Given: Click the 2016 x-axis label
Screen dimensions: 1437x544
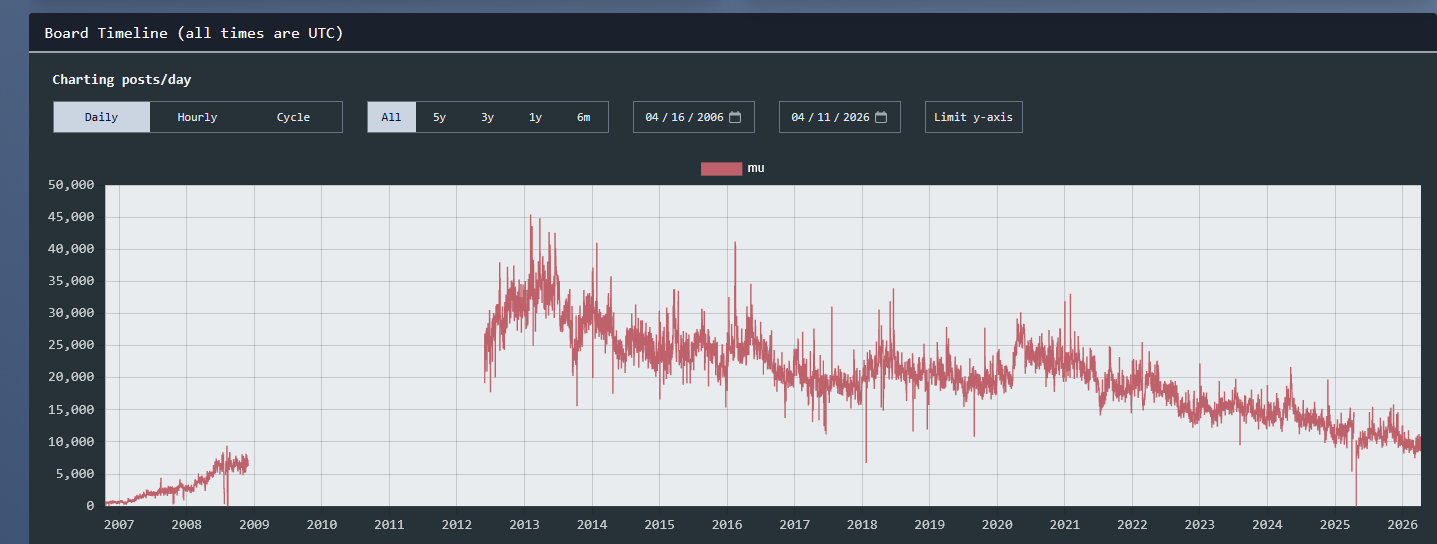Looking at the screenshot, I should [x=727, y=524].
